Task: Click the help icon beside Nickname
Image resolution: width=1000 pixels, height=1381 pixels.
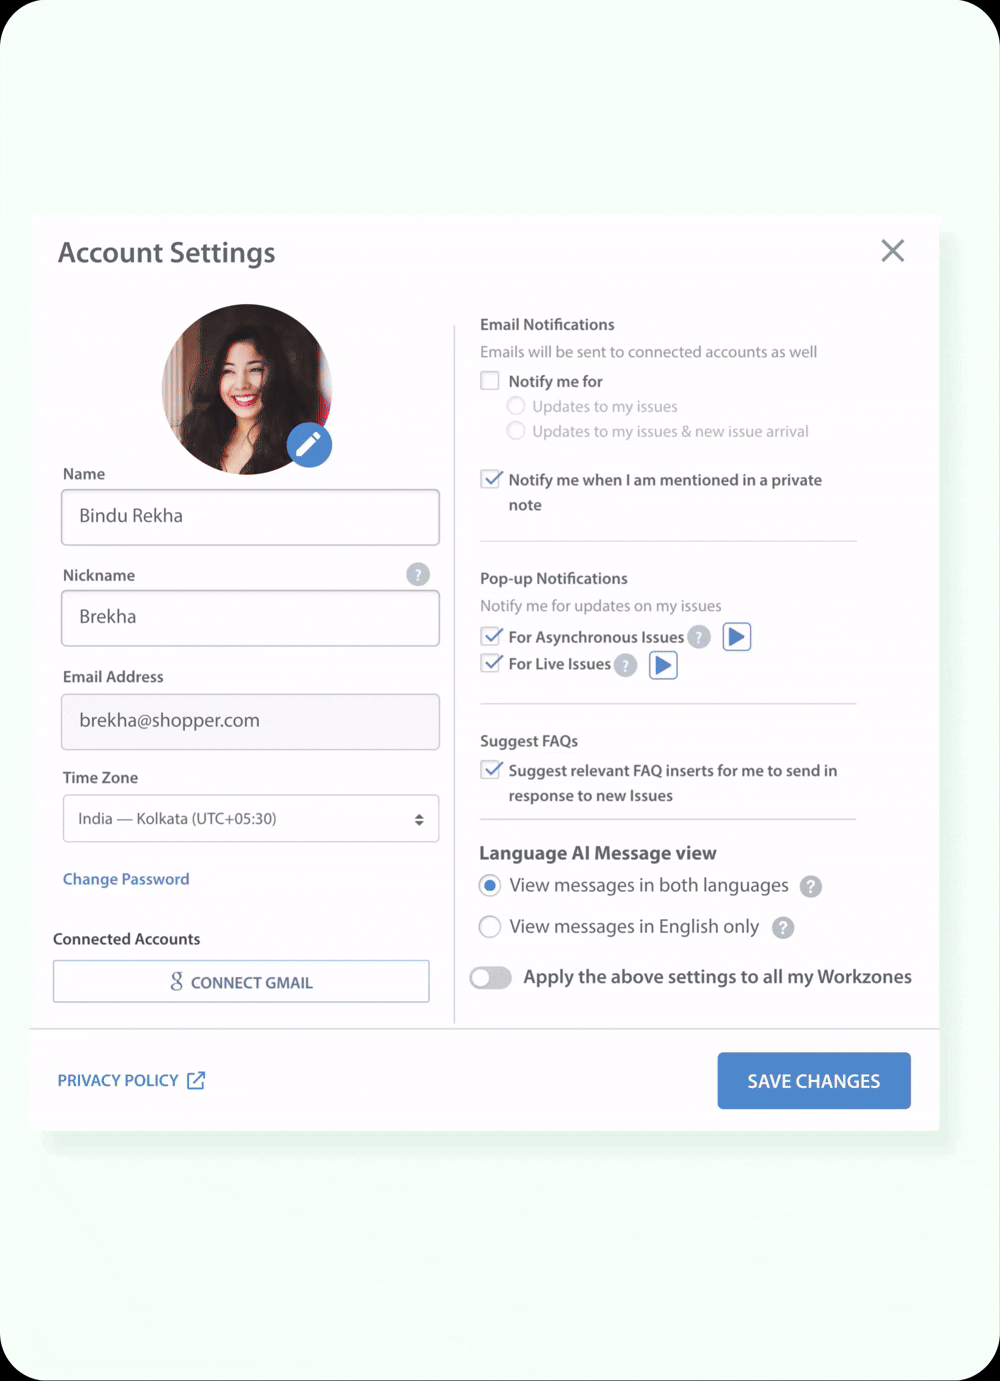Action: tap(418, 574)
